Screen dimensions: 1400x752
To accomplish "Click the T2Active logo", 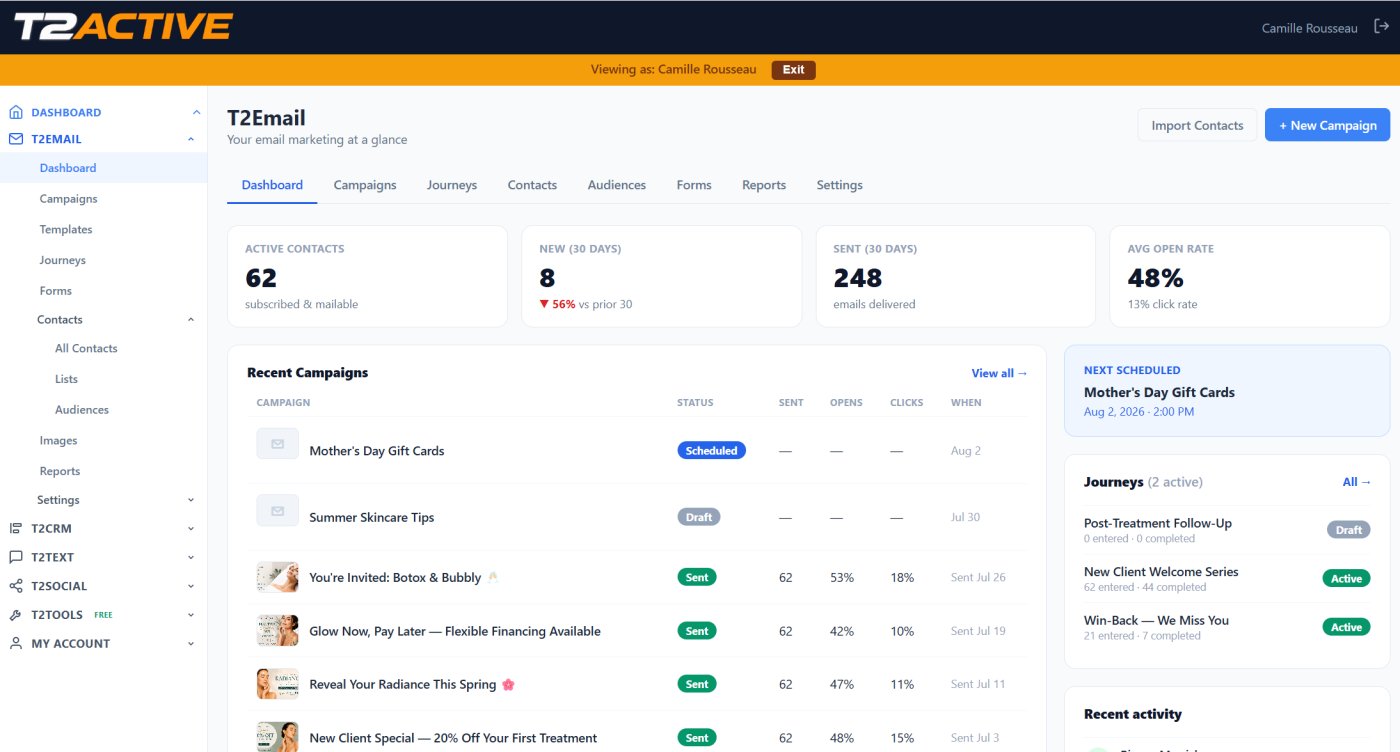I will coord(123,27).
